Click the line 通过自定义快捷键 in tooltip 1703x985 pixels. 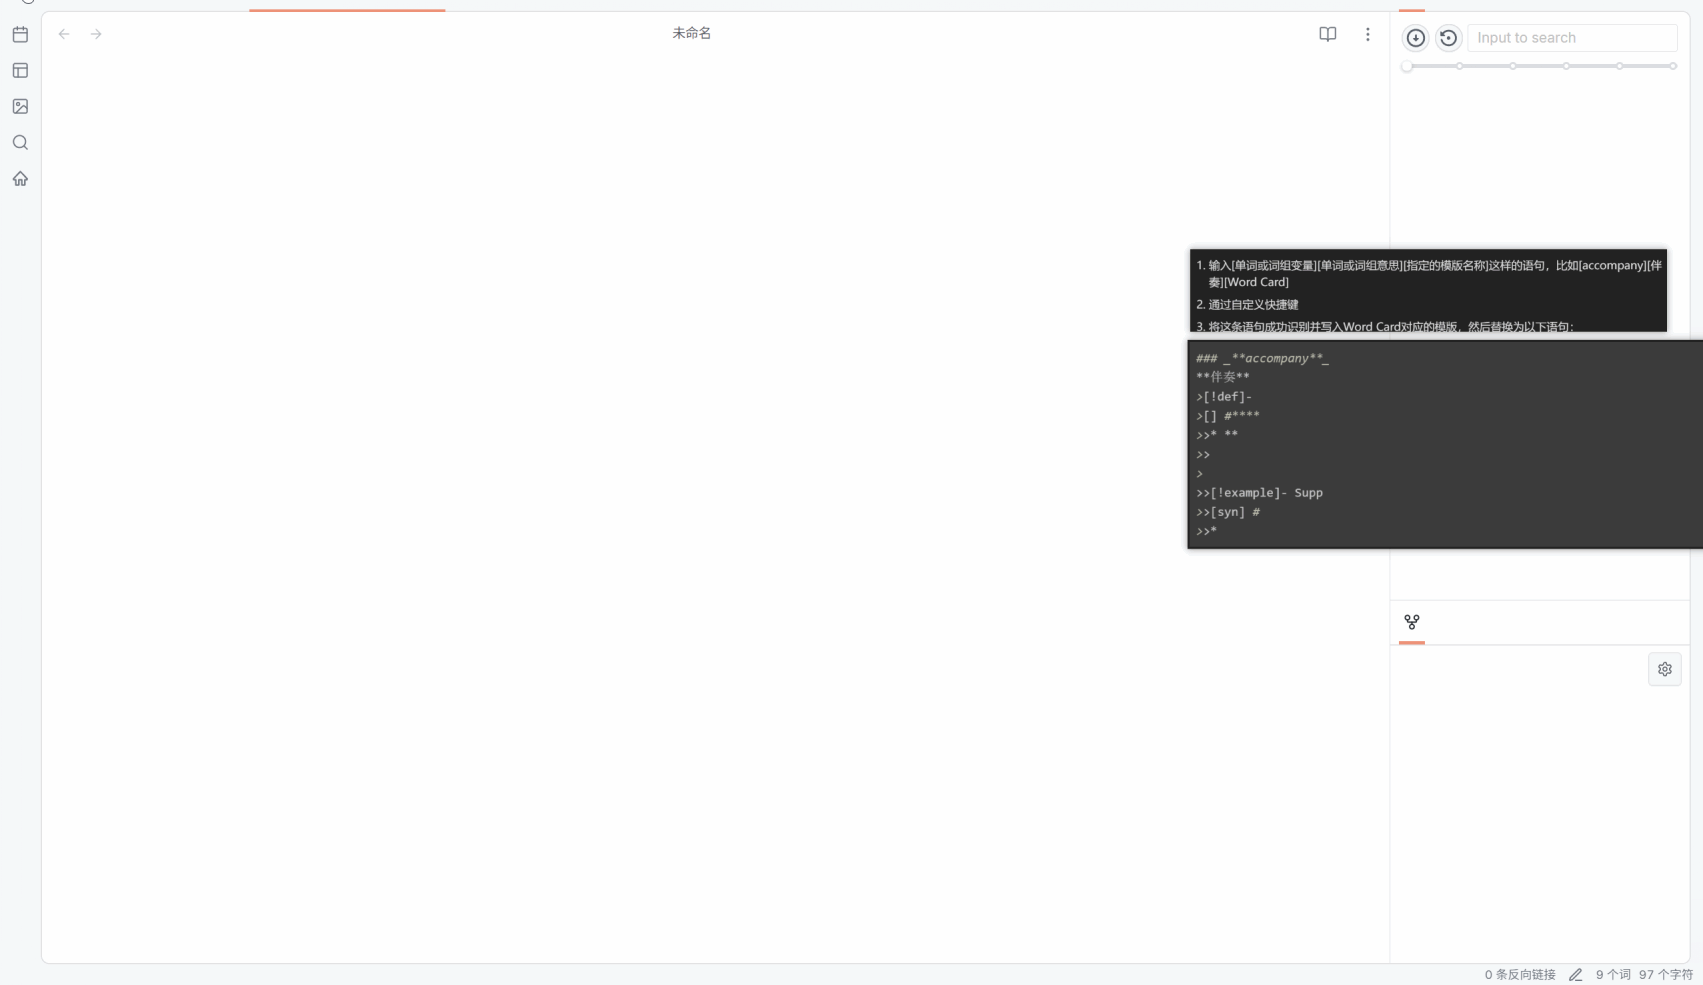[x=1252, y=304]
